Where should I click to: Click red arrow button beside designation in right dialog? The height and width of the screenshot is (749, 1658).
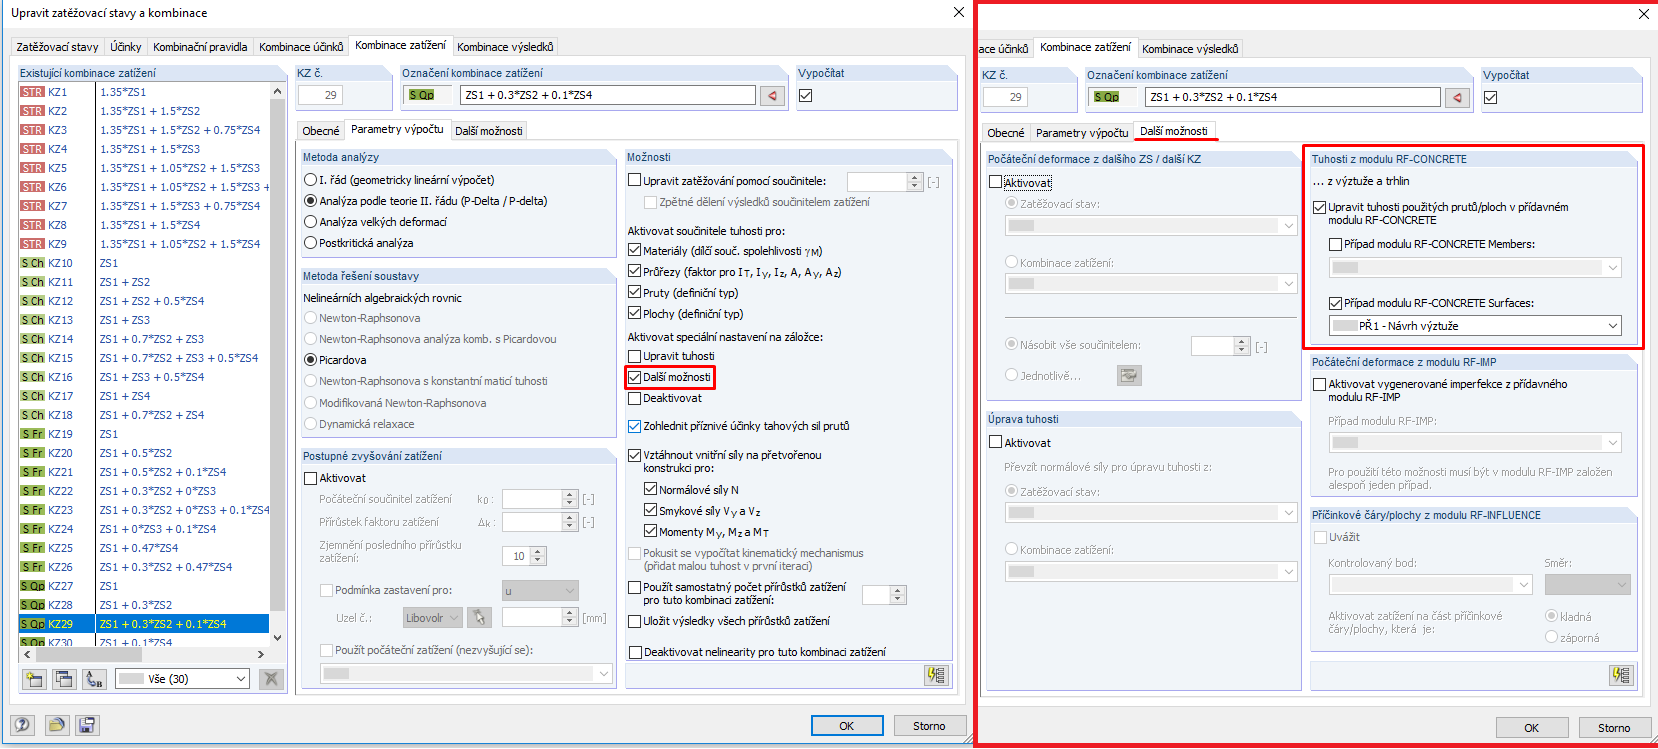(x=1457, y=97)
